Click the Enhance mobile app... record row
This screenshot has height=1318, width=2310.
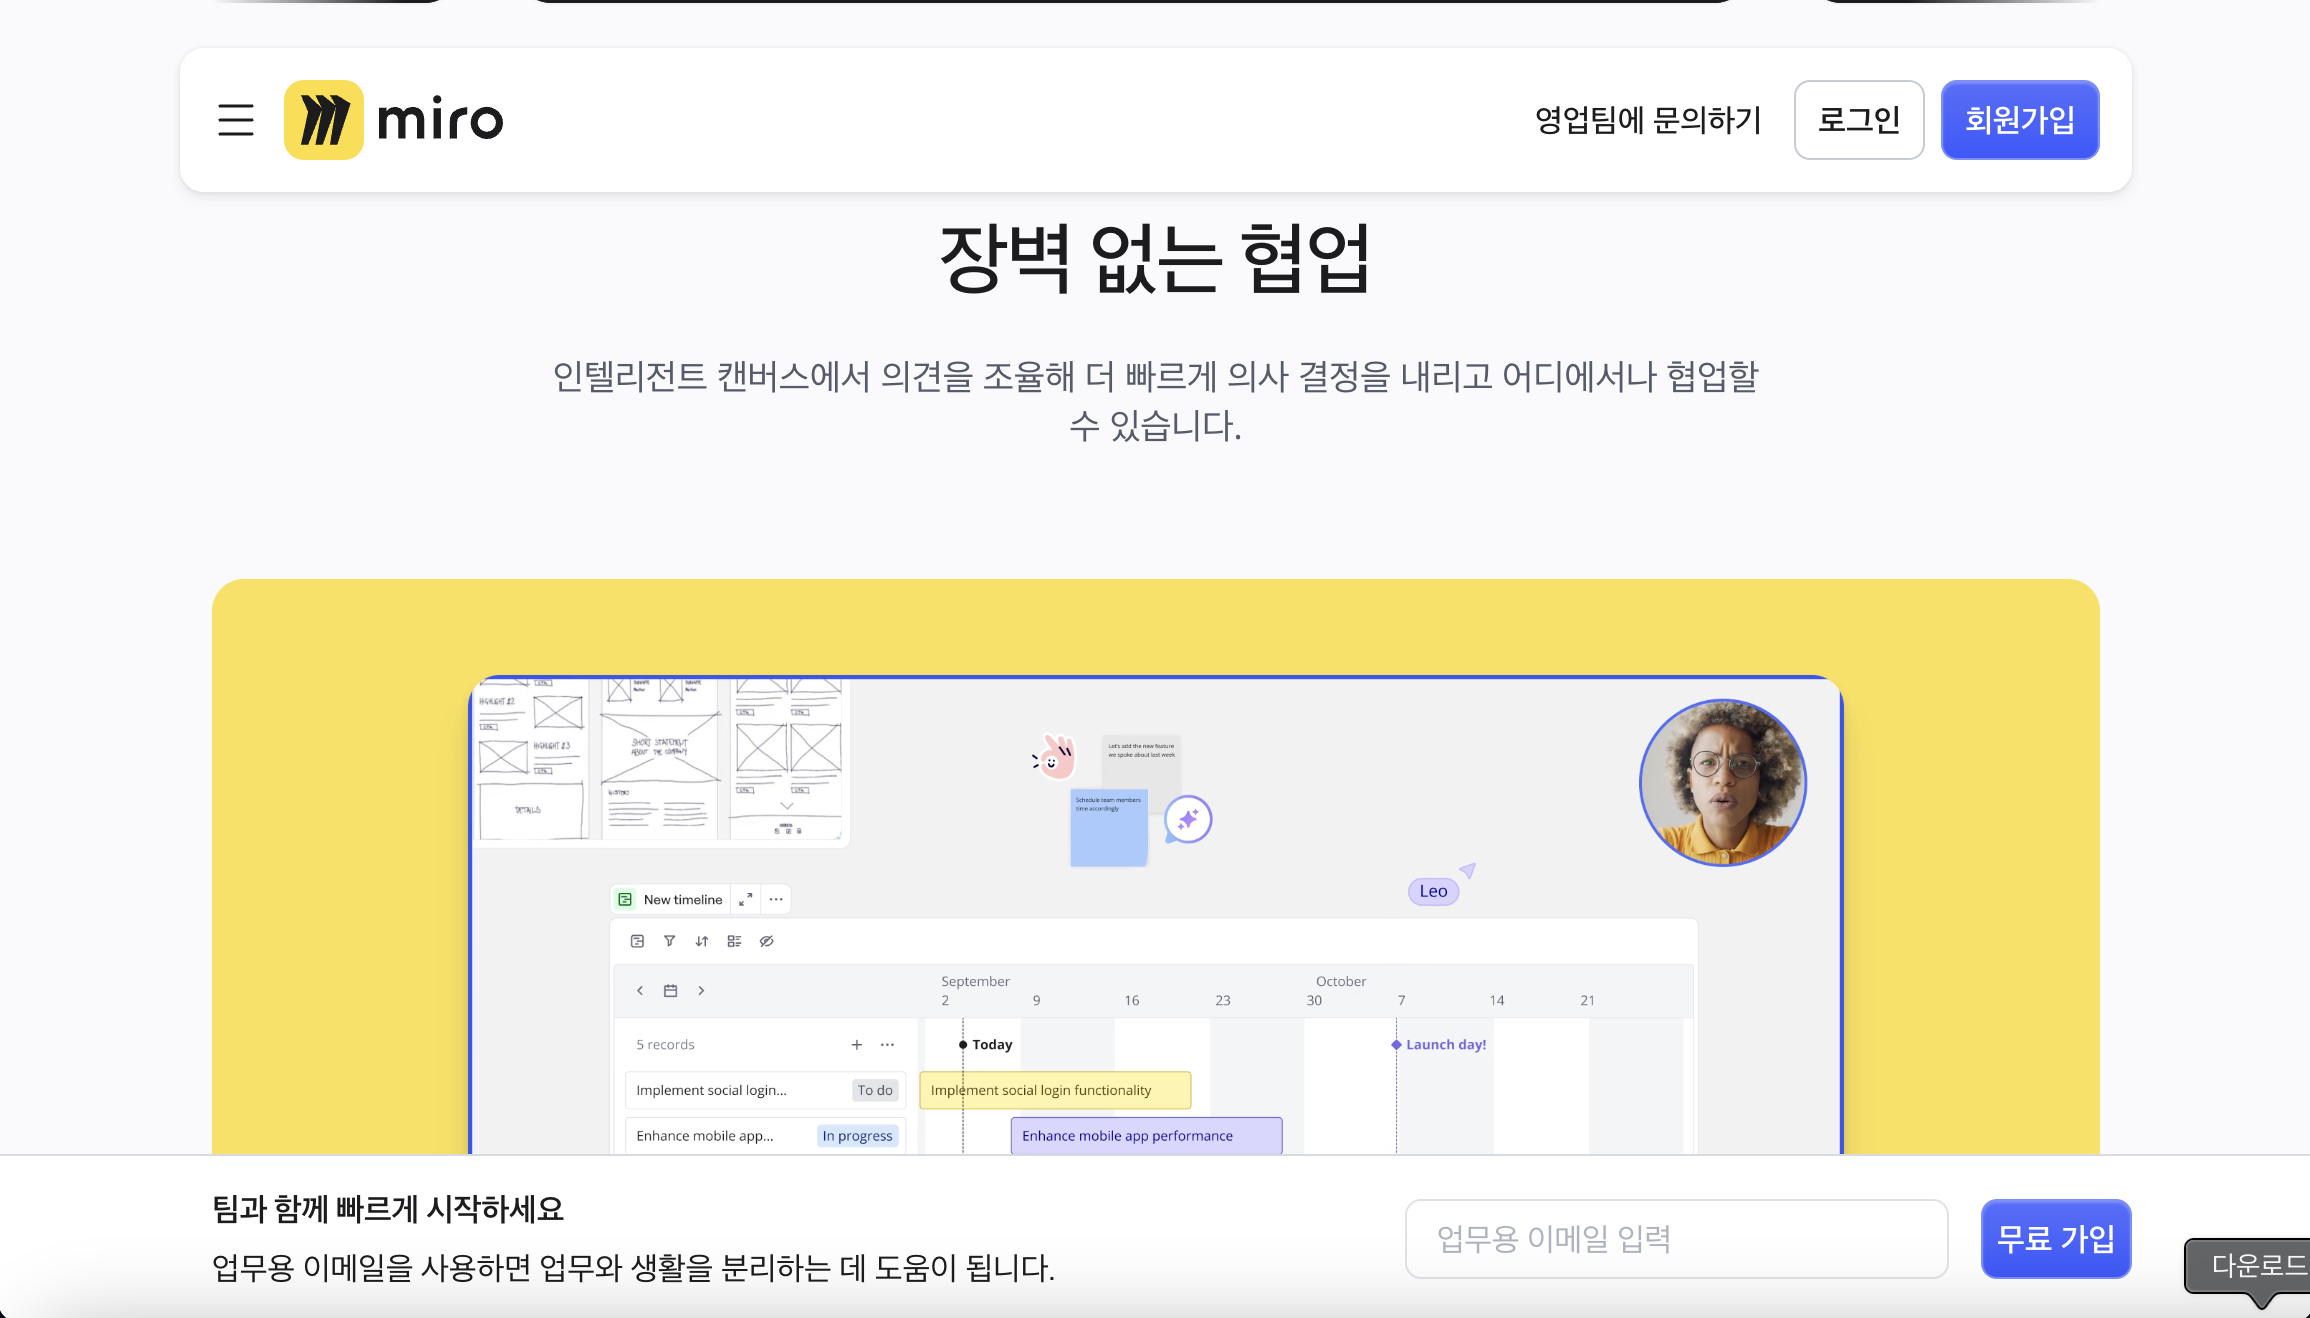click(x=765, y=1136)
